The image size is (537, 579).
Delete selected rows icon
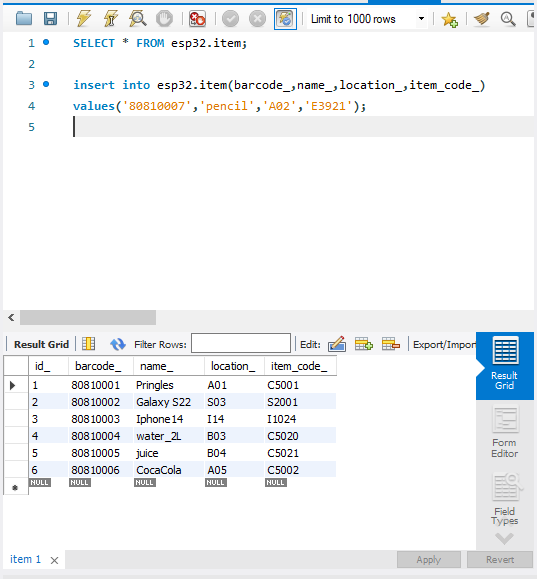pyautogui.click(x=391, y=344)
